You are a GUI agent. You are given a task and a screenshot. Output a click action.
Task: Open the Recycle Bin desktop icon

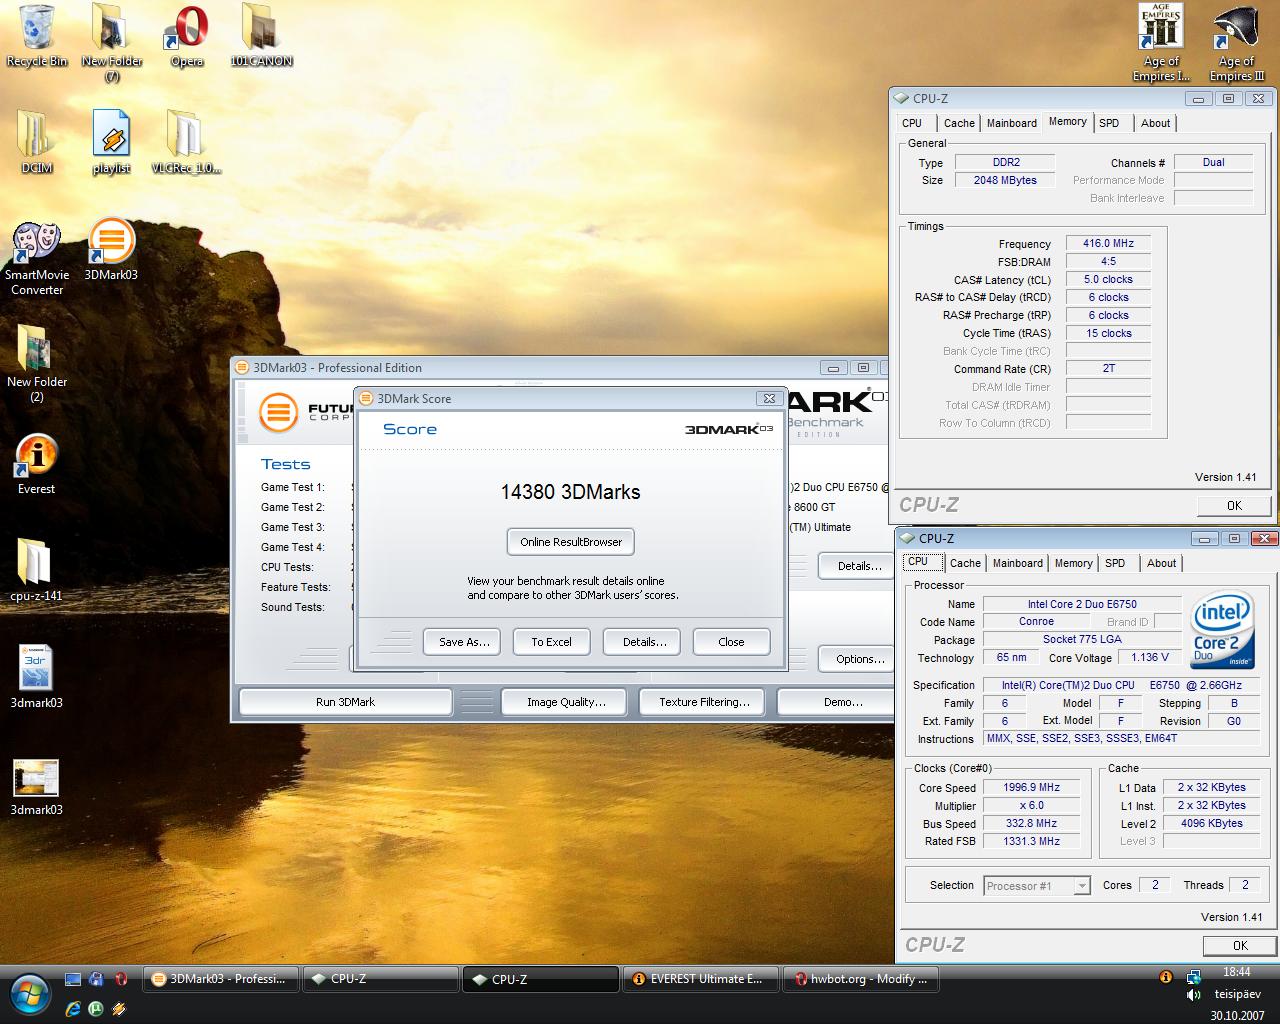pyautogui.click(x=37, y=36)
